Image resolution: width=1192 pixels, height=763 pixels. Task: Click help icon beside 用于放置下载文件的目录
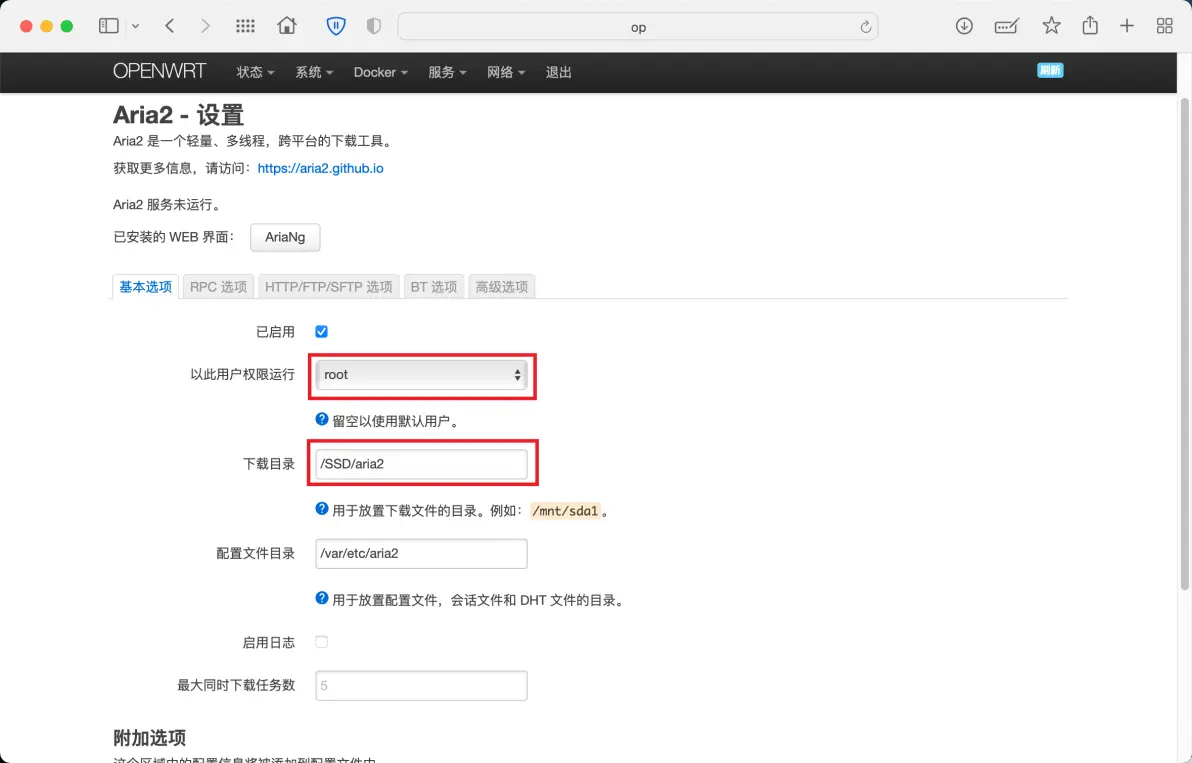(x=322, y=509)
